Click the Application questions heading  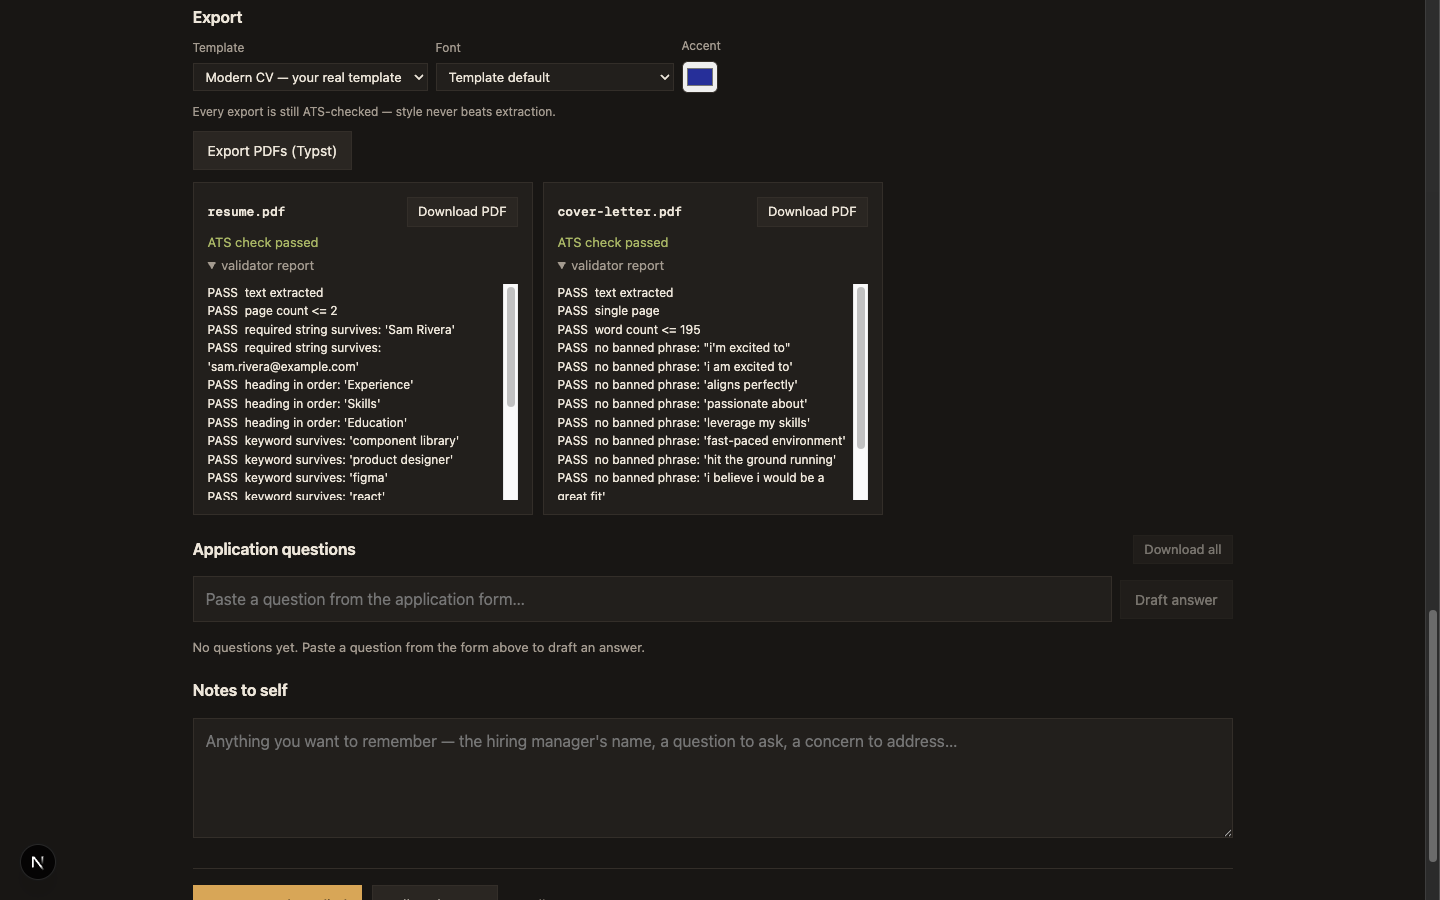point(274,549)
